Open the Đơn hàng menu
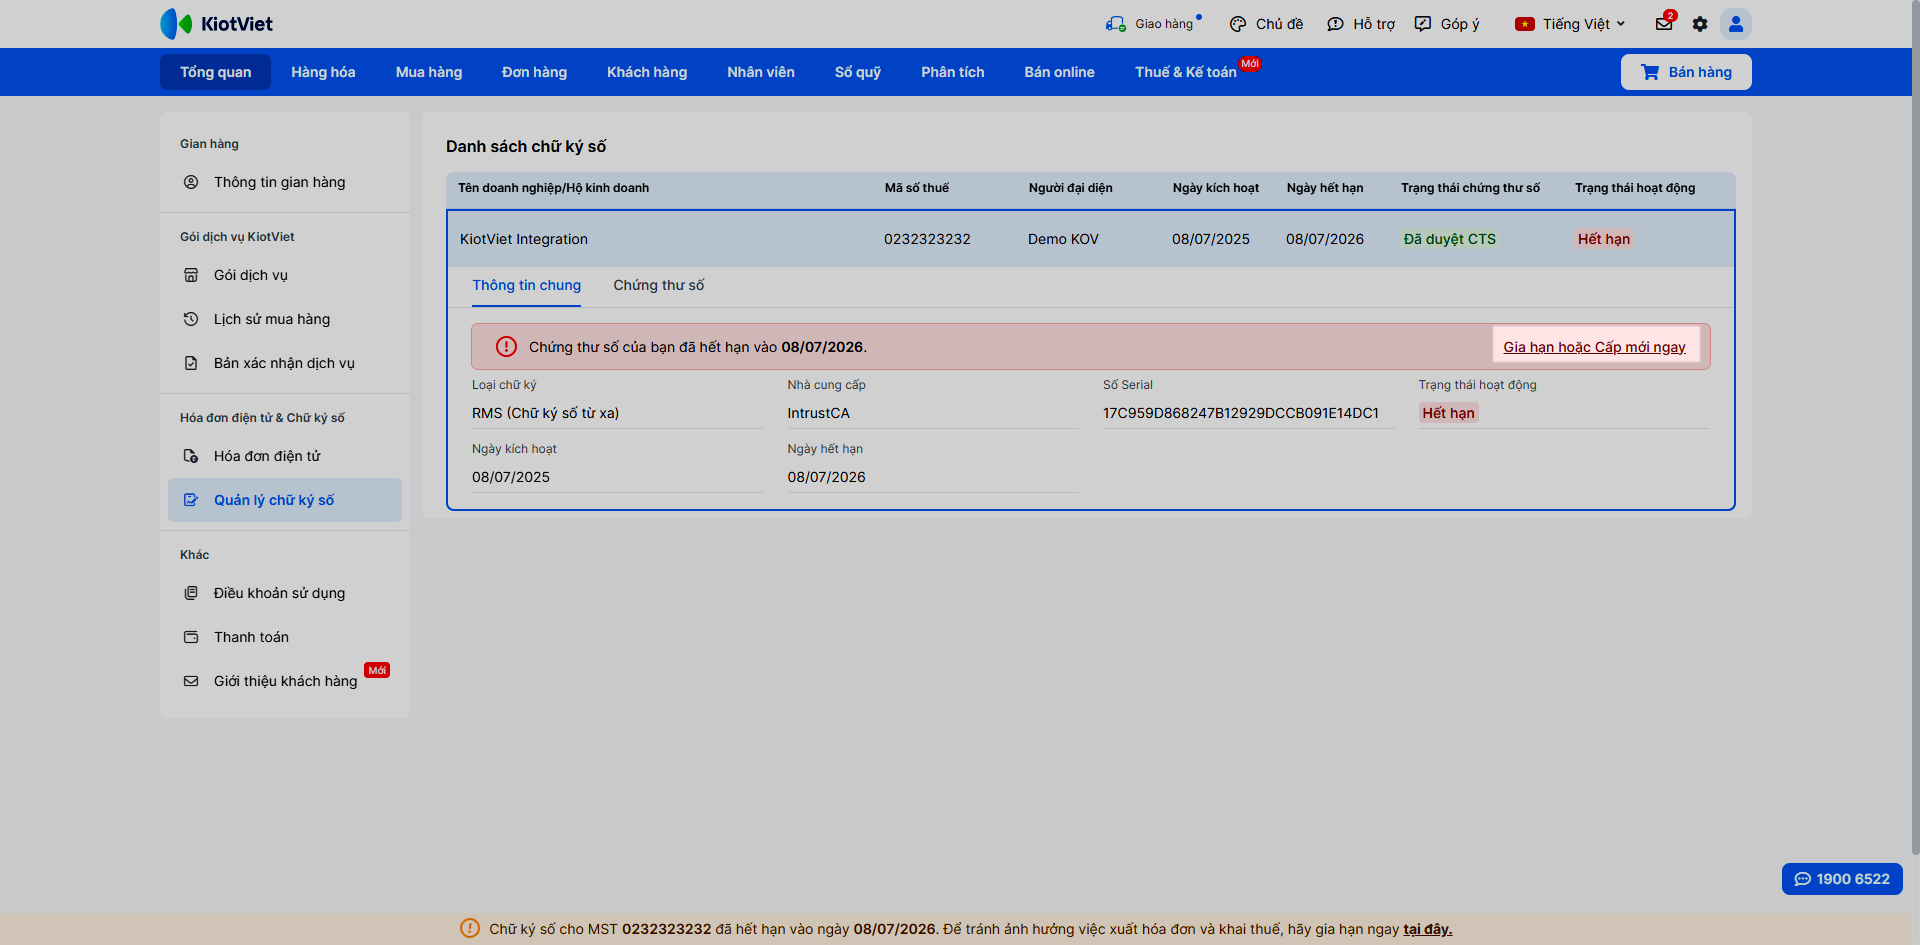 534,72
